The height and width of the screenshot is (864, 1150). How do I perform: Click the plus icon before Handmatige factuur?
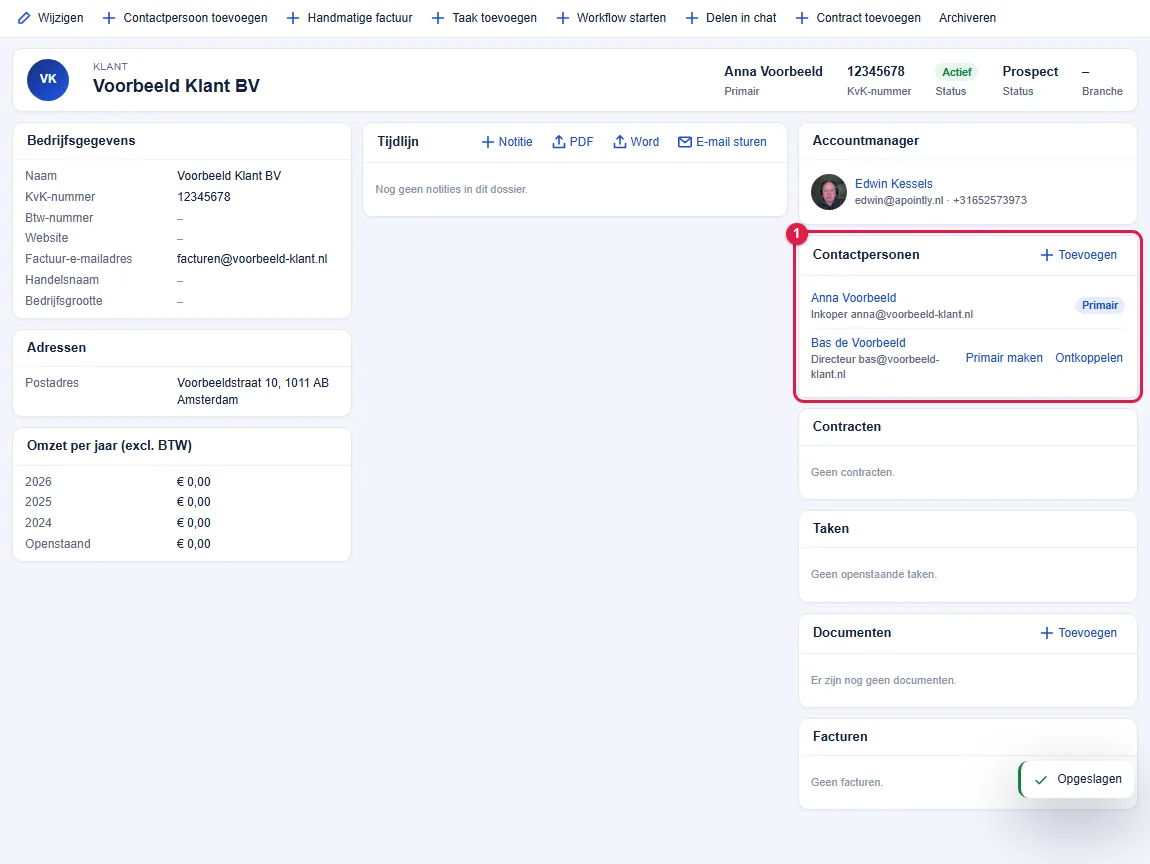pos(293,18)
